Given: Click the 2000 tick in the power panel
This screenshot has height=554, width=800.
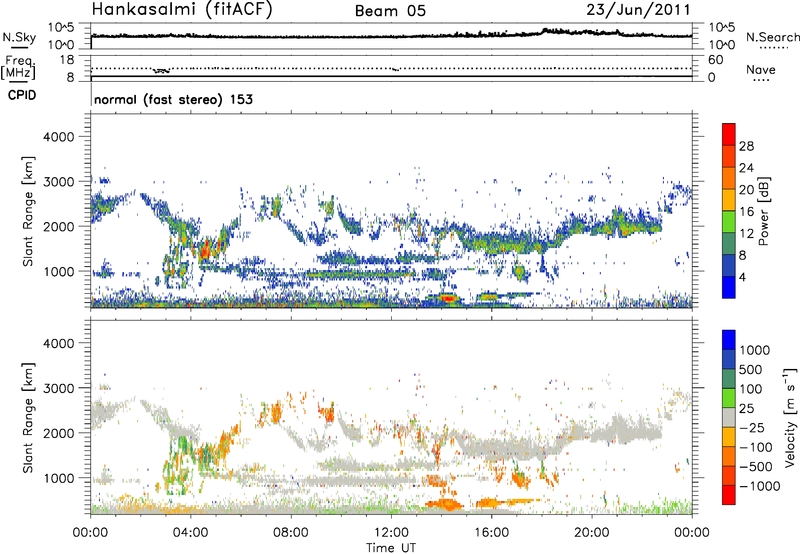Looking at the screenshot, I should point(59,226).
